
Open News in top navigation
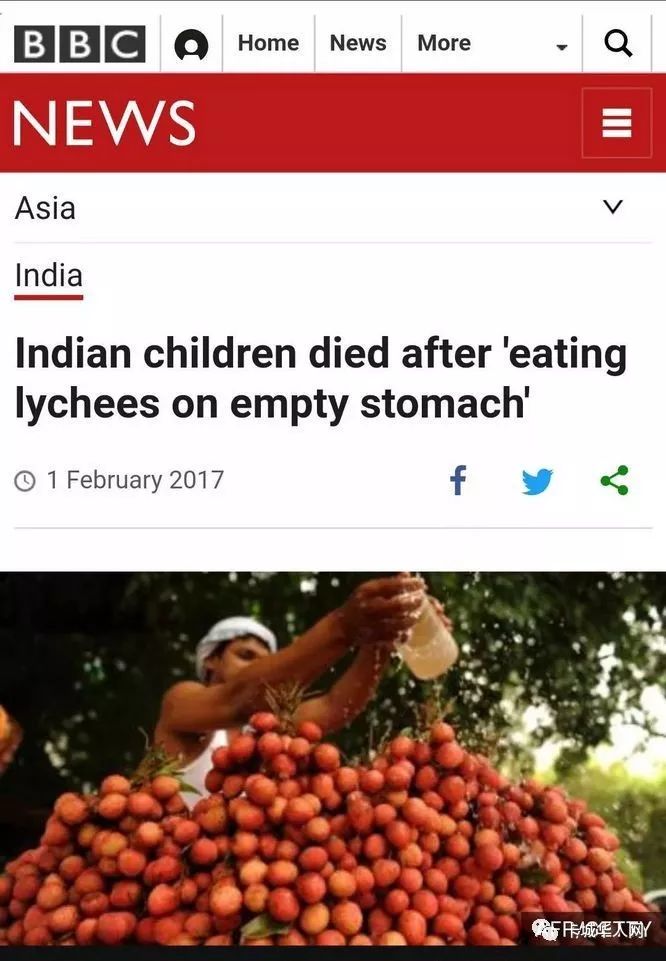(x=358, y=43)
